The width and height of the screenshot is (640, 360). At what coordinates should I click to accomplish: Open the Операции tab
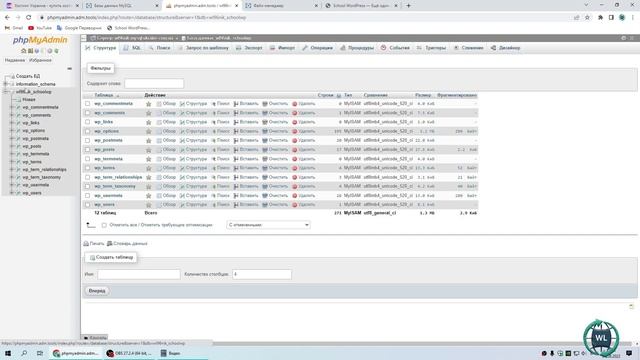(x=318, y=48)
